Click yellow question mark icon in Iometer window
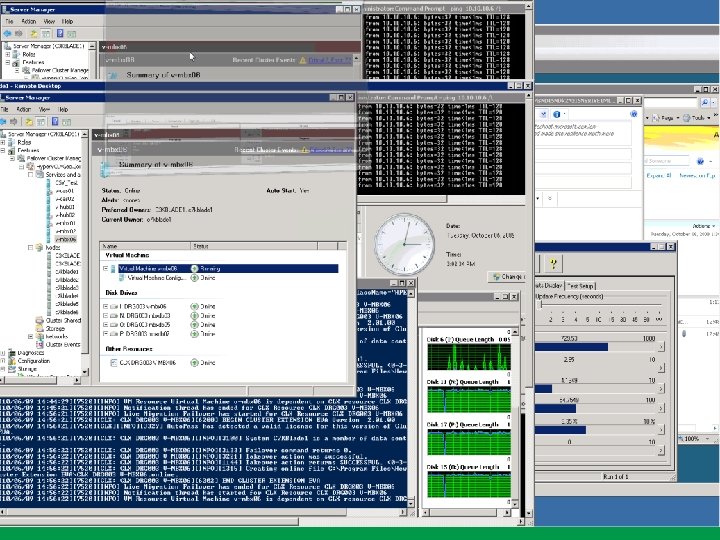The image size is (720, 540). click(x=553, y=264)
